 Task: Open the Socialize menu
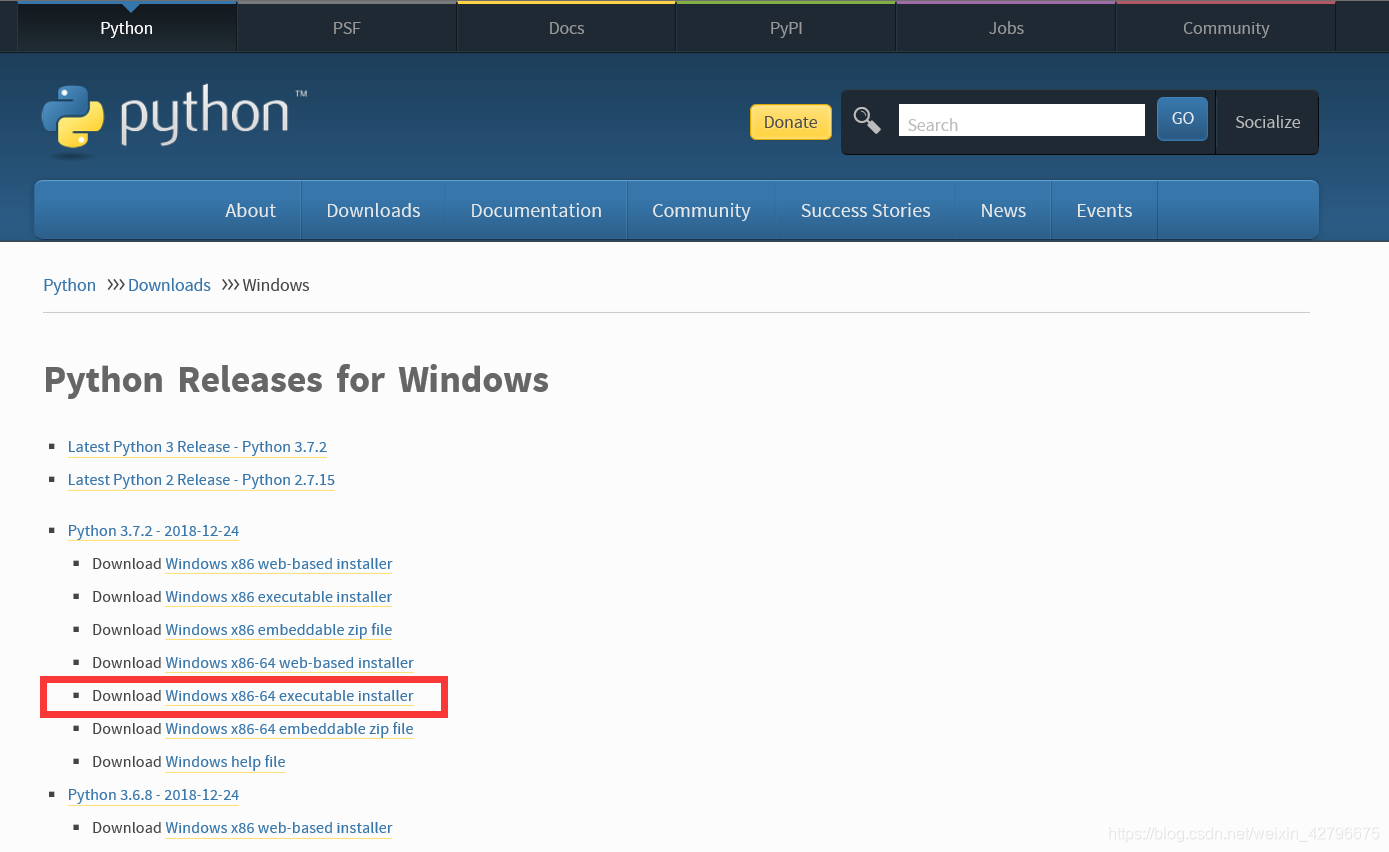tap(1267, 122)
